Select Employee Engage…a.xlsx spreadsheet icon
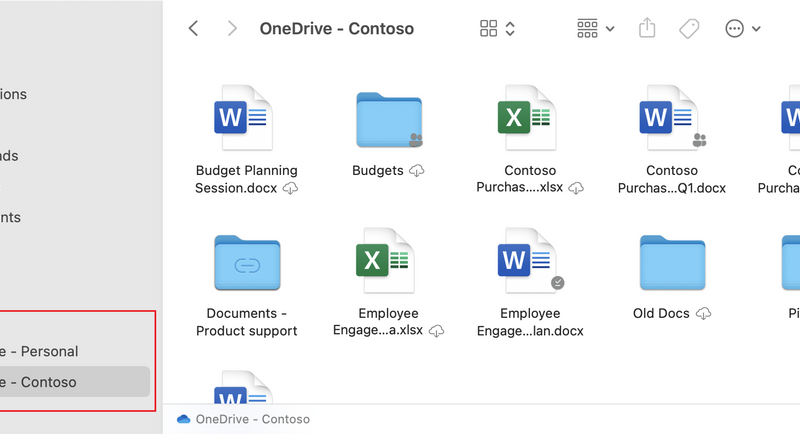800x434 pixels. click(x=388, y=264)
